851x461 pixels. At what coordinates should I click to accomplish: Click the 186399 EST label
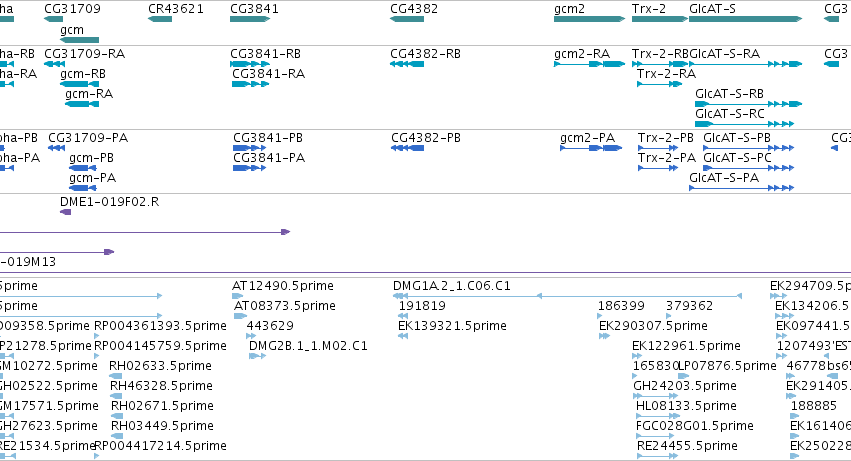tap(621, 306)
